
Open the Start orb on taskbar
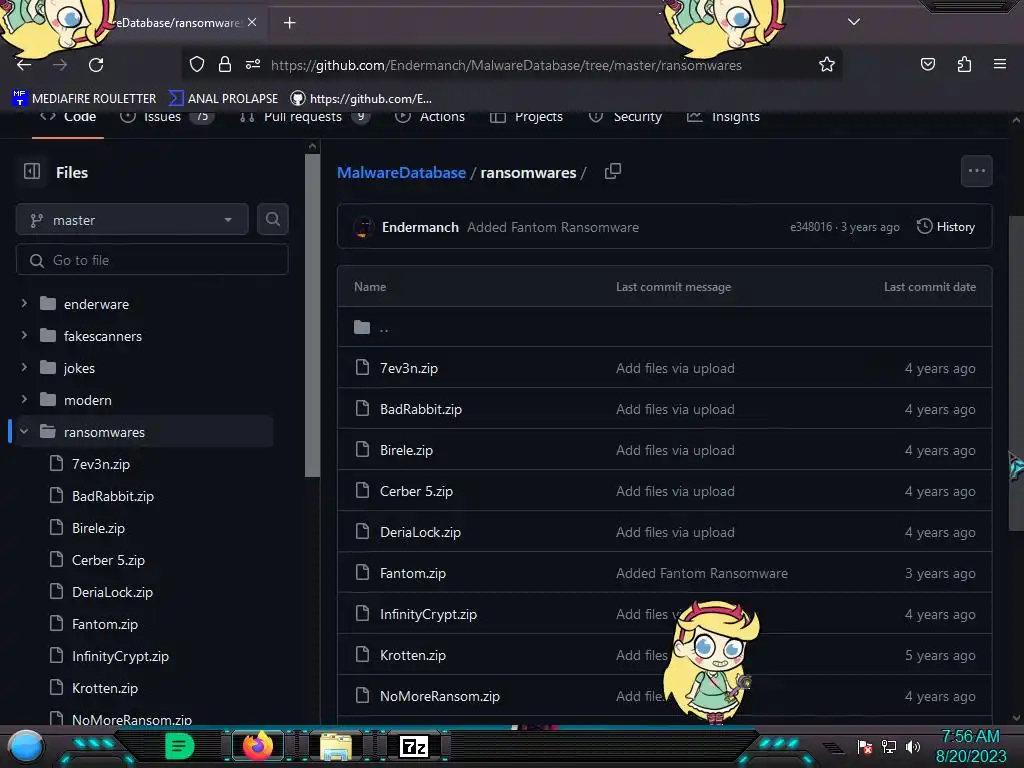(x=25, y=746)
